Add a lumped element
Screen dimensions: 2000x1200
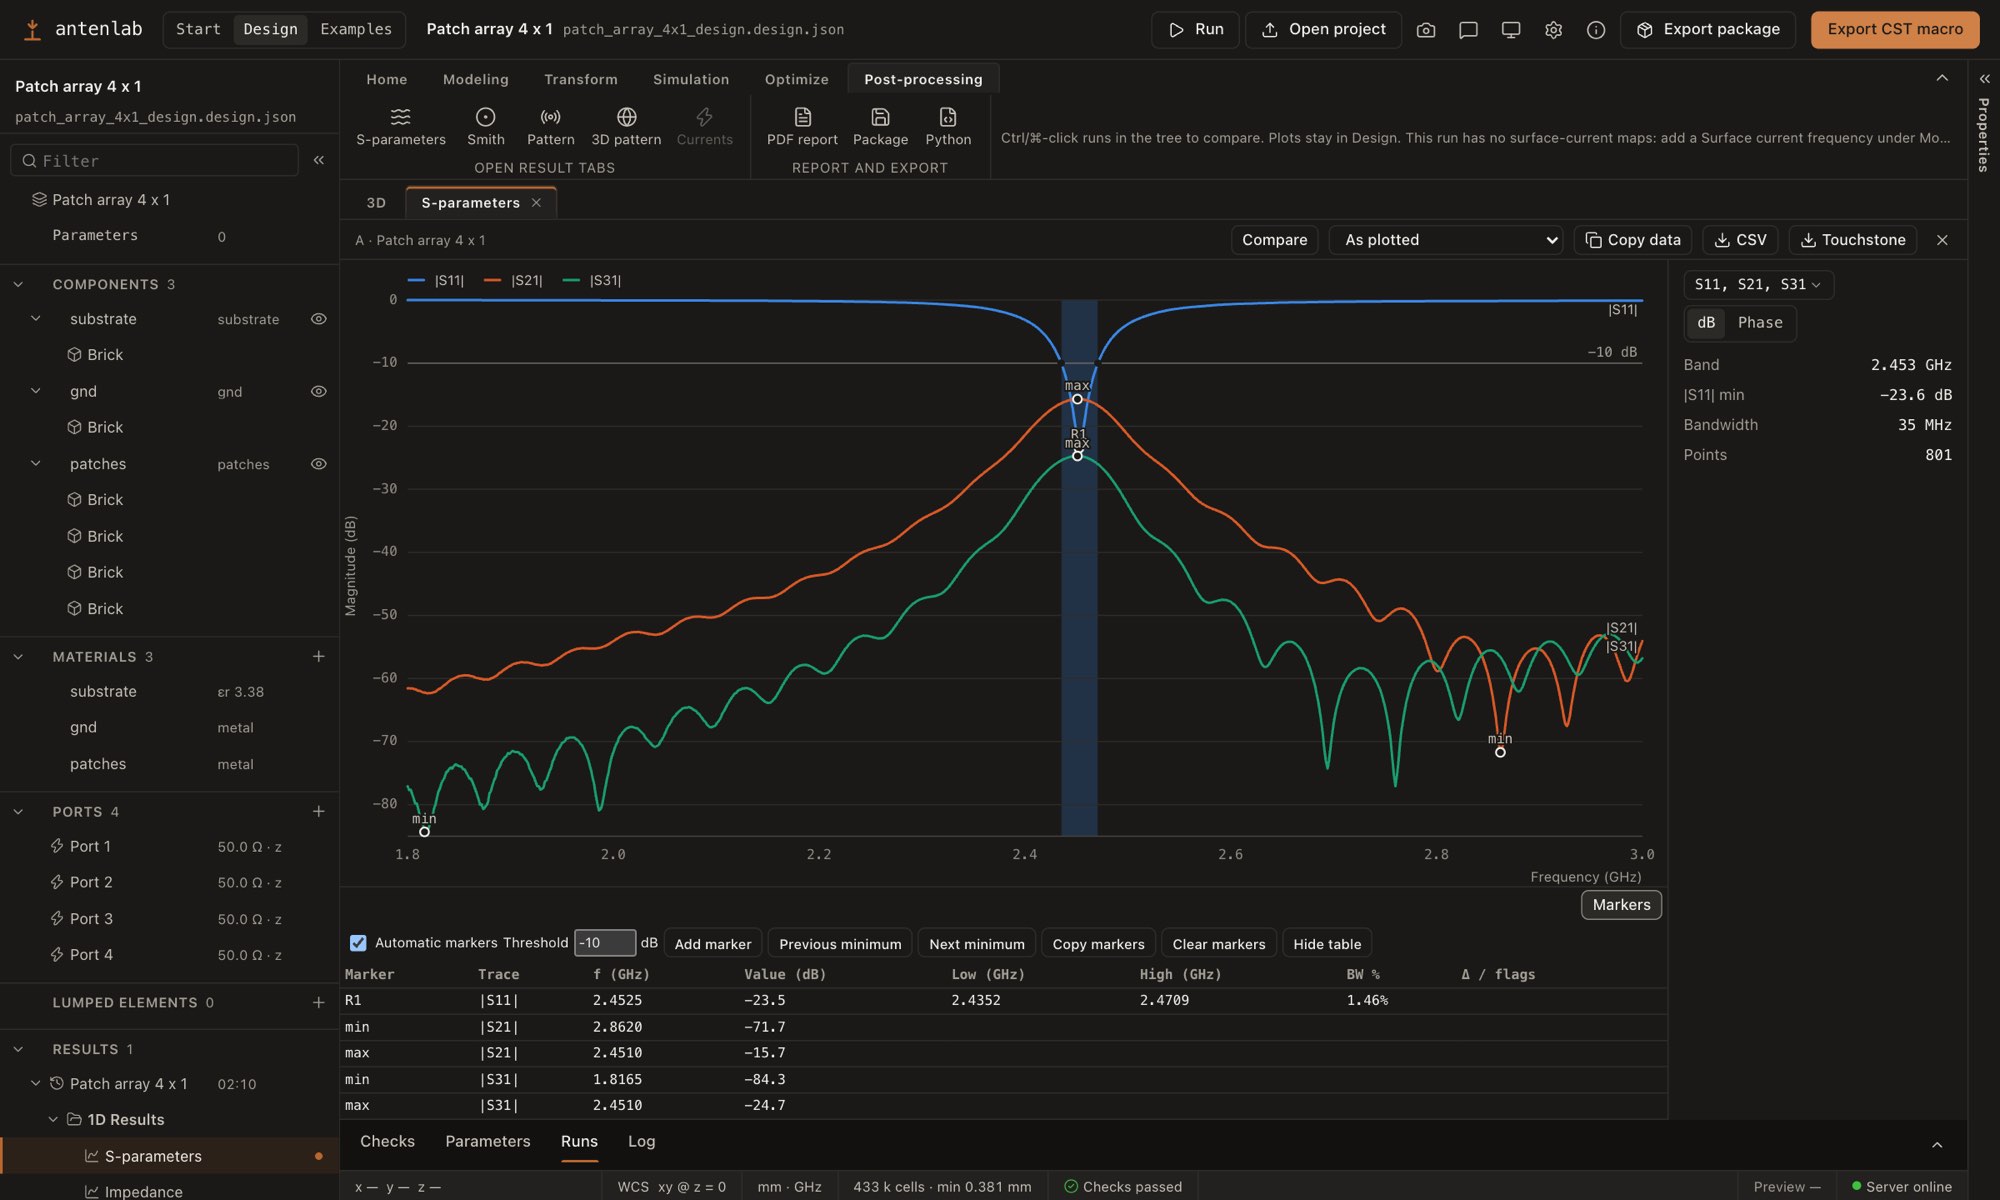point(318,1002)
